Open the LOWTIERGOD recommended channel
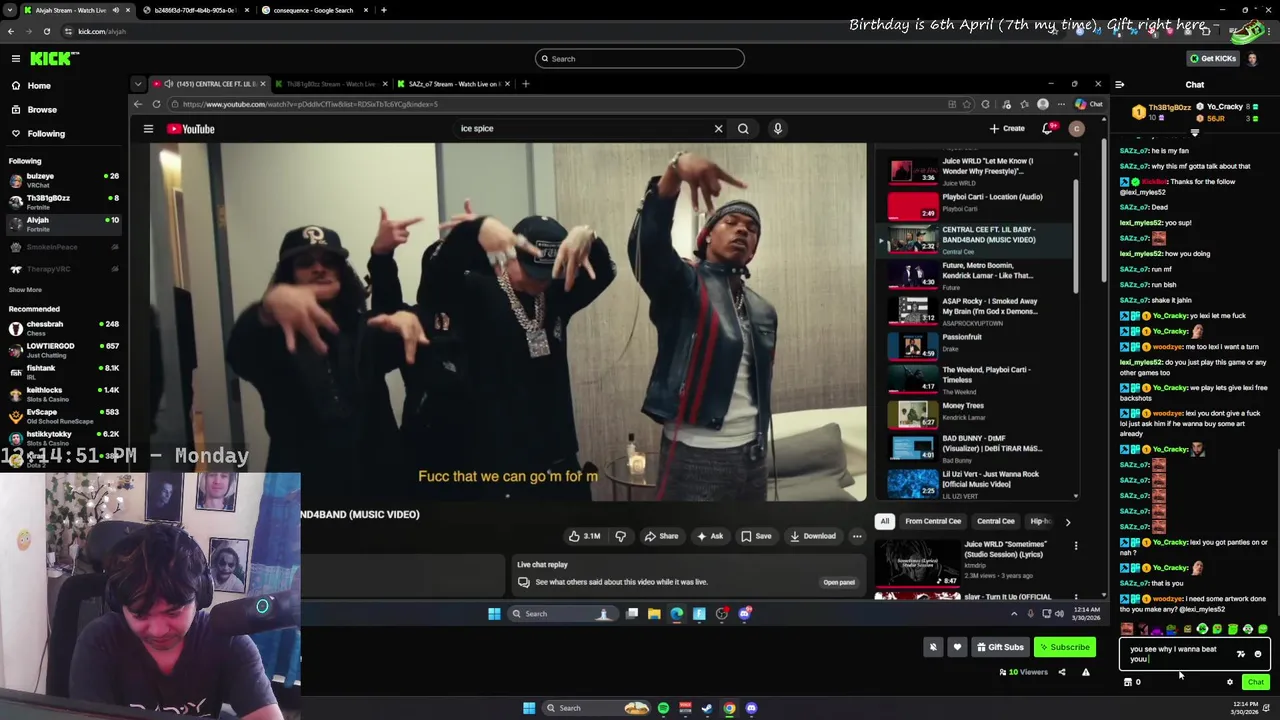Image resolution: width=1280 pixels, height=720 pixels. click(x=62, y=351)
